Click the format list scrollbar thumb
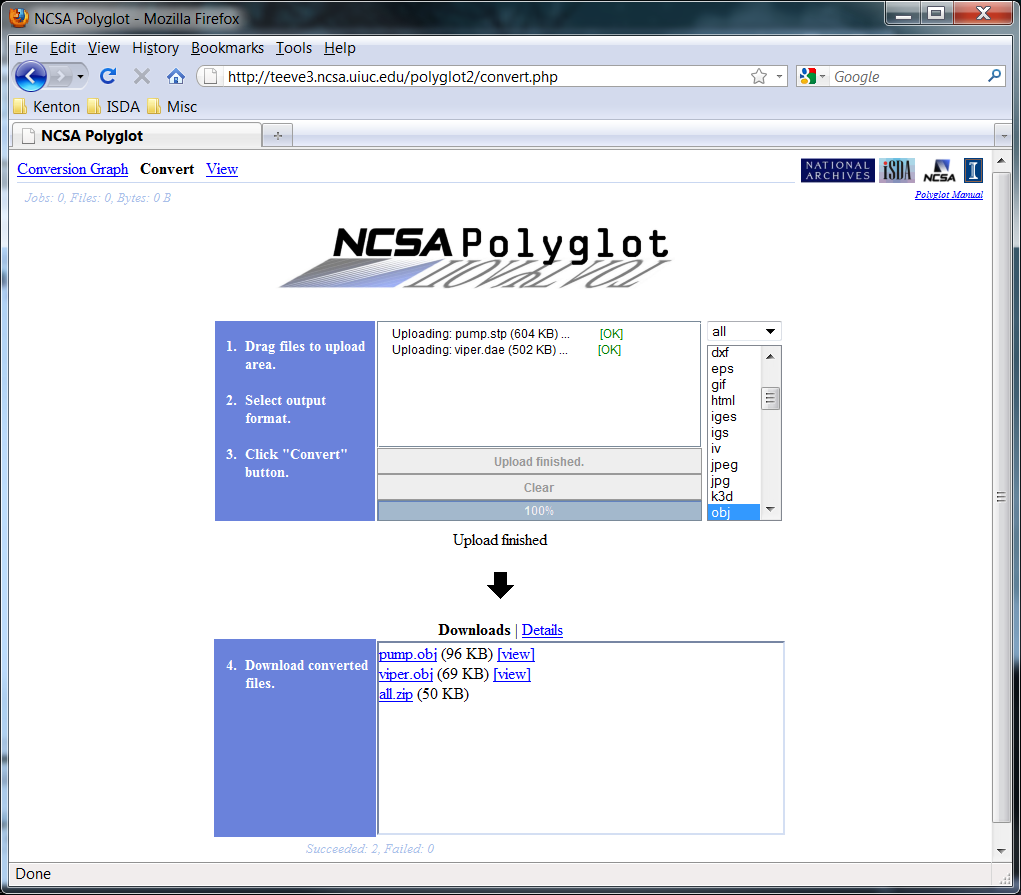Viewport: 1021px width, 895px height. click(770, 398)
